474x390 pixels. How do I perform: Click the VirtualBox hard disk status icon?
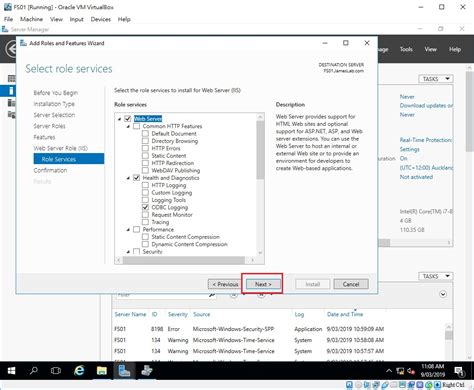click(349, 385)
